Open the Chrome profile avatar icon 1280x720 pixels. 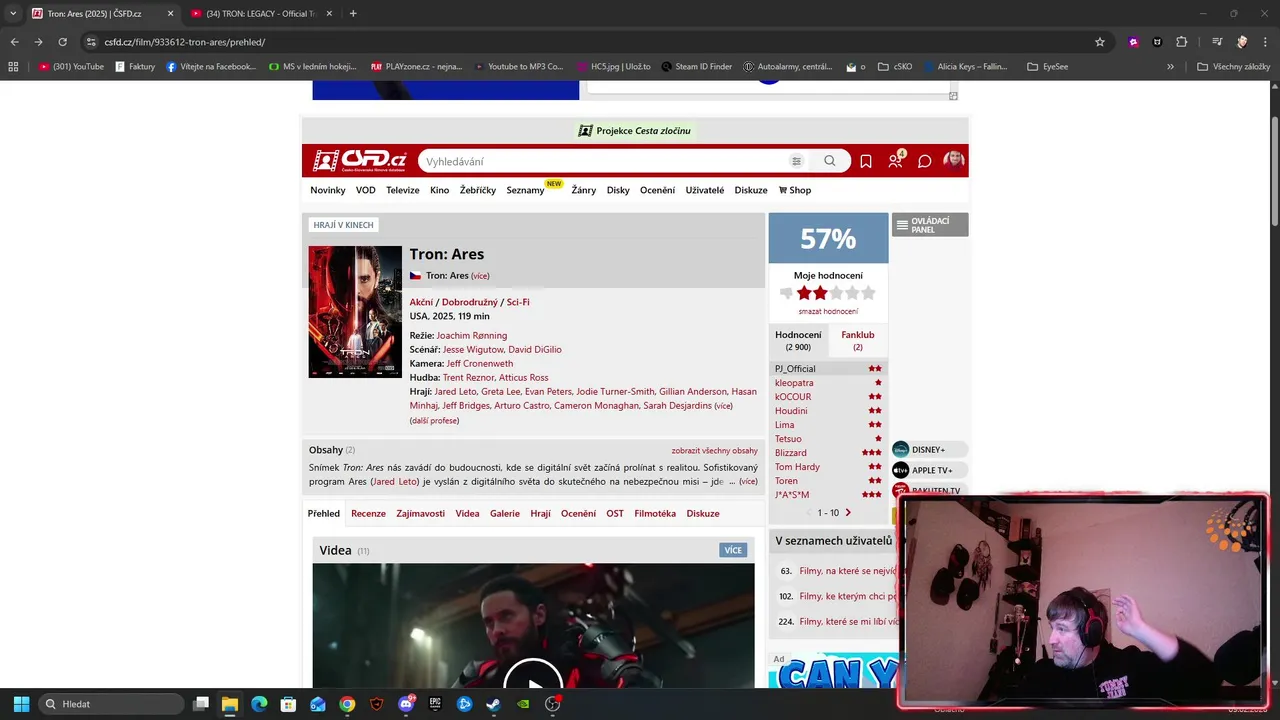point(1241,42)
